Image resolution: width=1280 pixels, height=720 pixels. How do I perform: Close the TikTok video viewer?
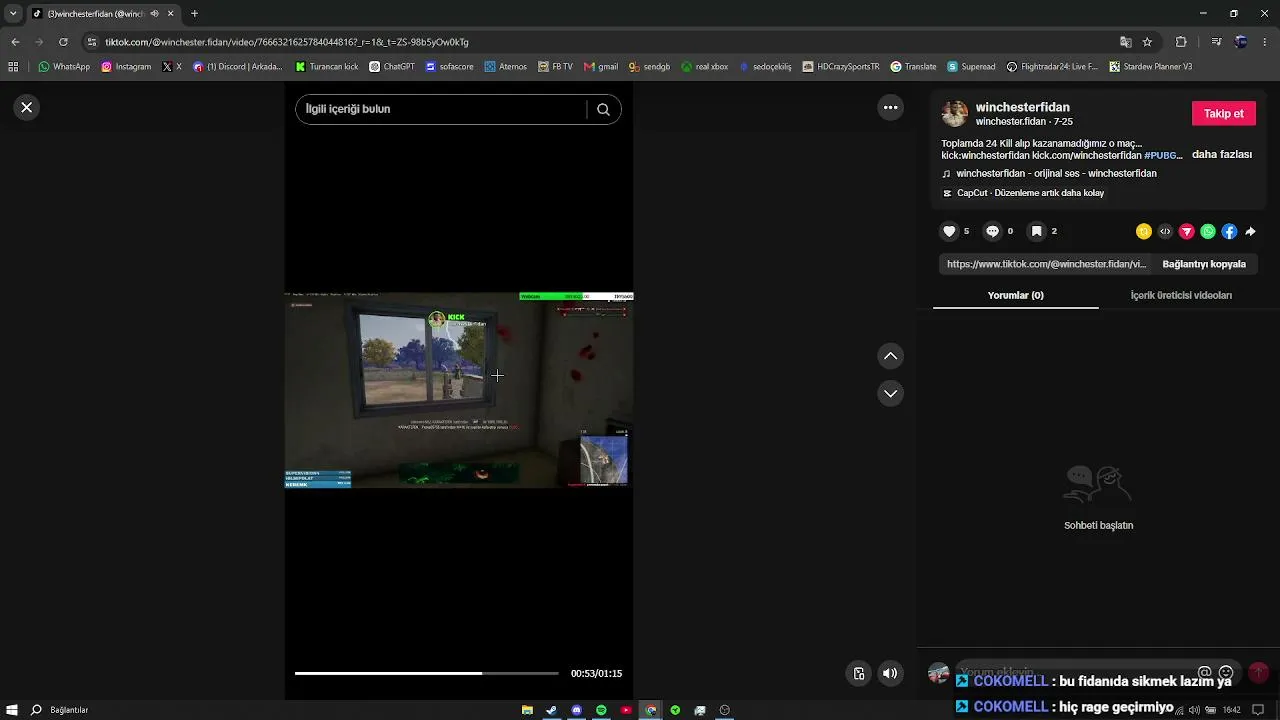tap(27, 107)
